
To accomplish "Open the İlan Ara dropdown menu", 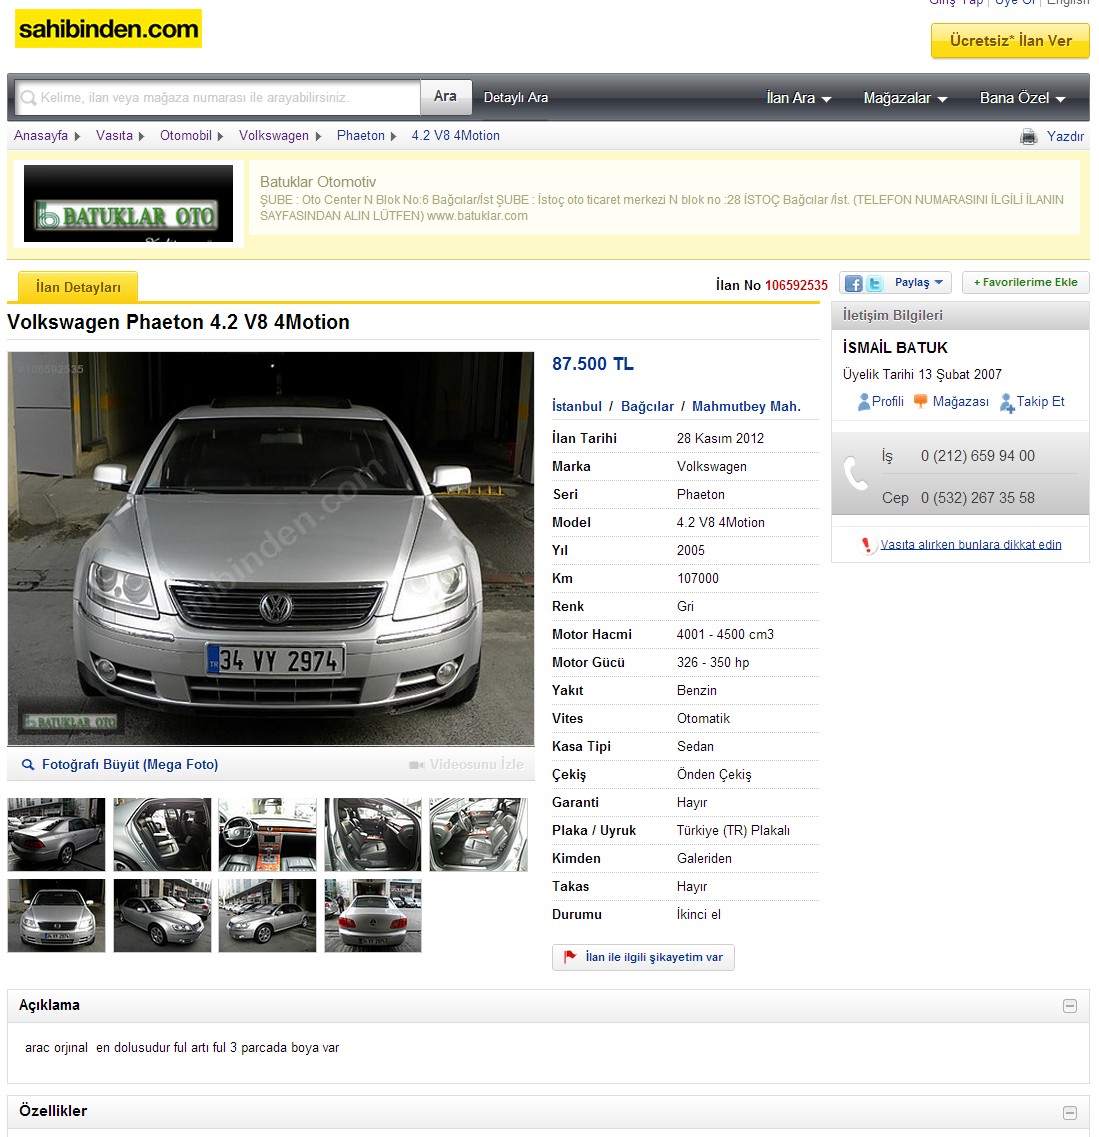I will tap(798, 98).
